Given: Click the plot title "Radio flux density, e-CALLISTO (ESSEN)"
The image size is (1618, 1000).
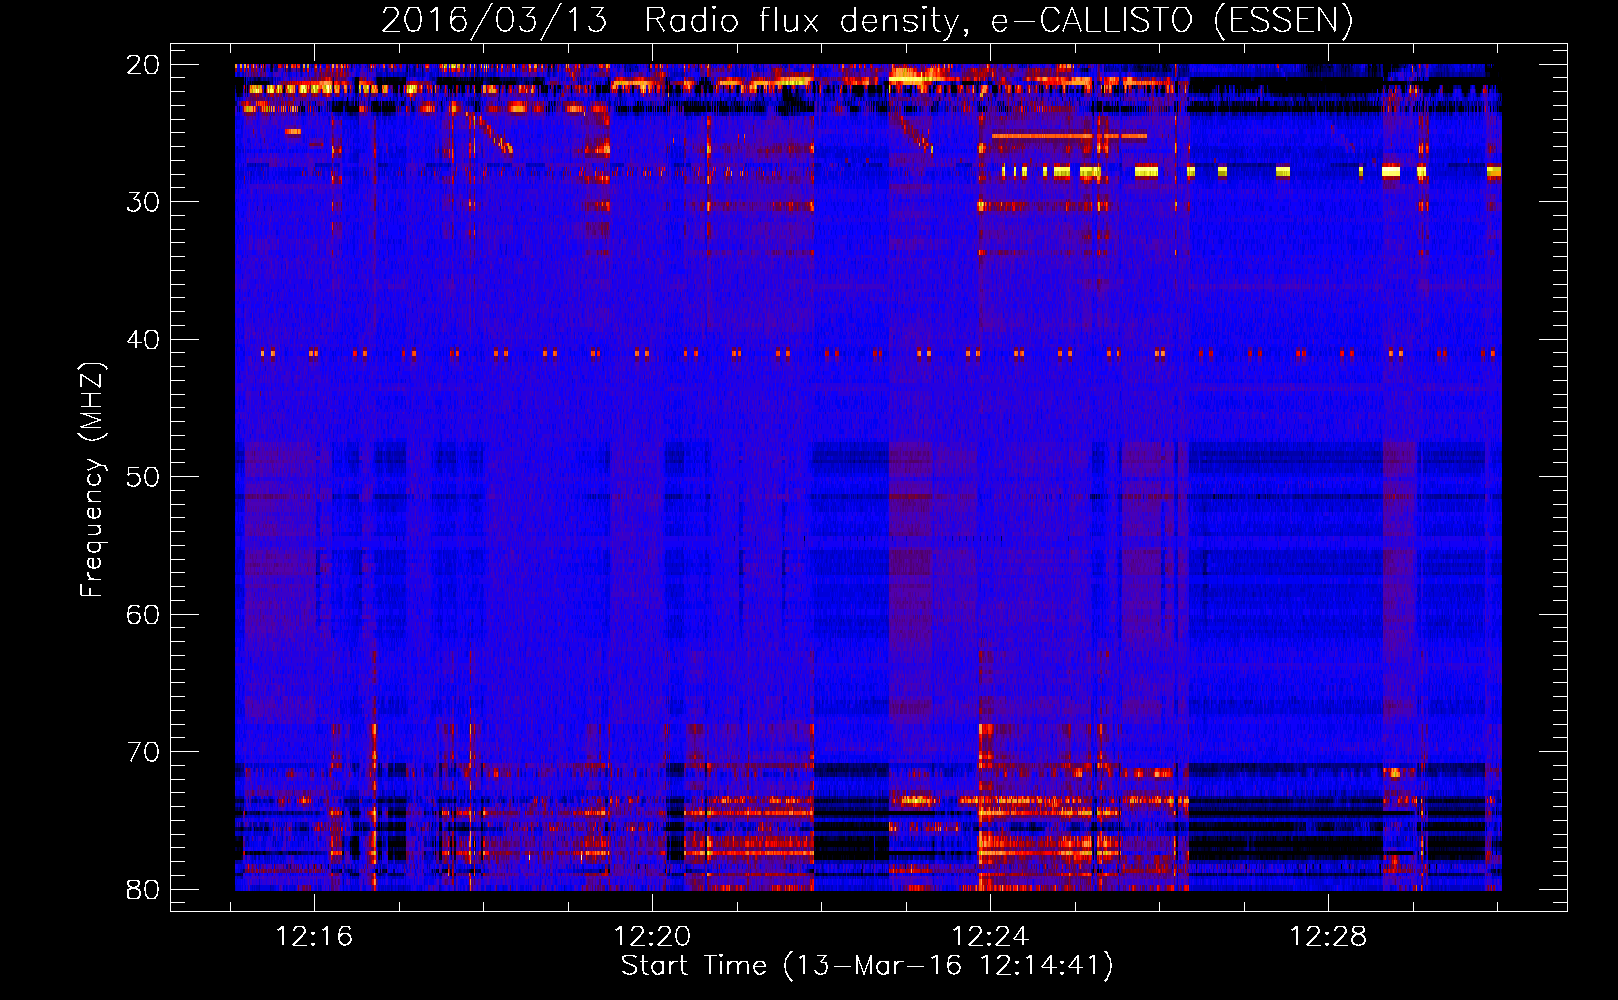Looking at the screenshot, I should [998, 21].
